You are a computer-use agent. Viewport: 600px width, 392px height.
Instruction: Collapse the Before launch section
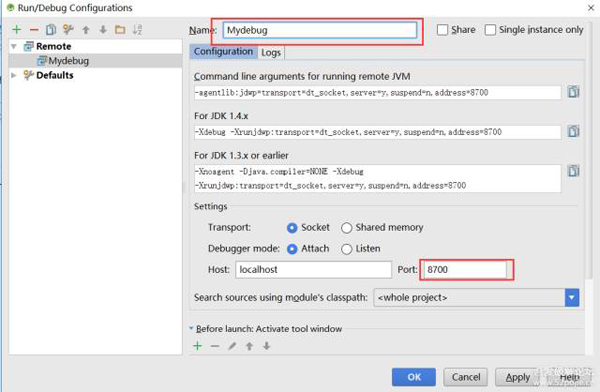coord(191,328)
